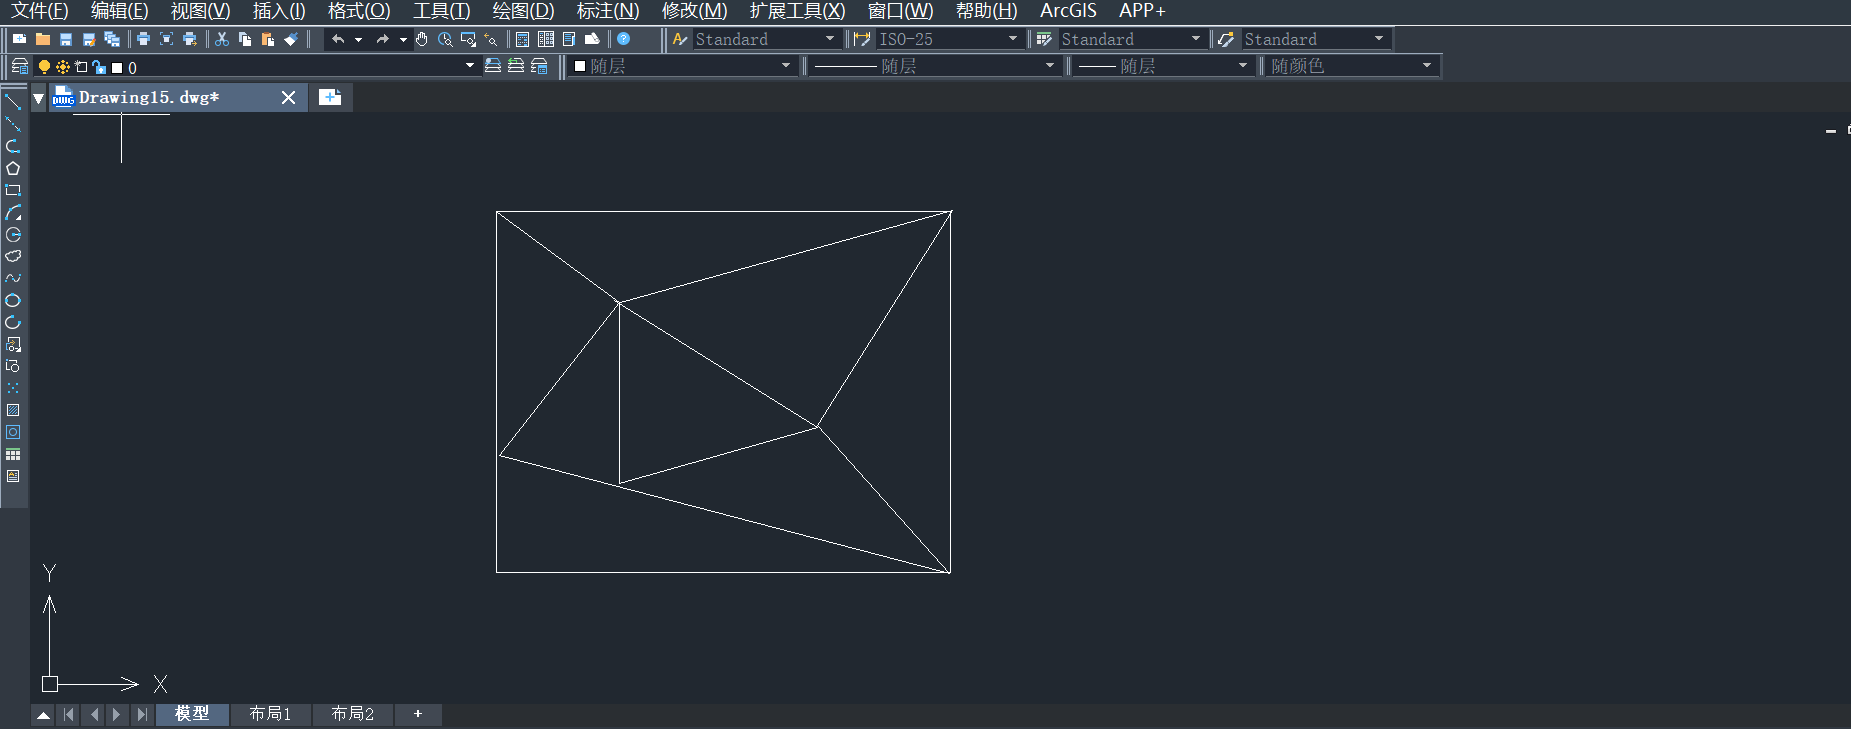The image size is (1851, 729).
Task: Click the Open folder icon
Action: 43,39
